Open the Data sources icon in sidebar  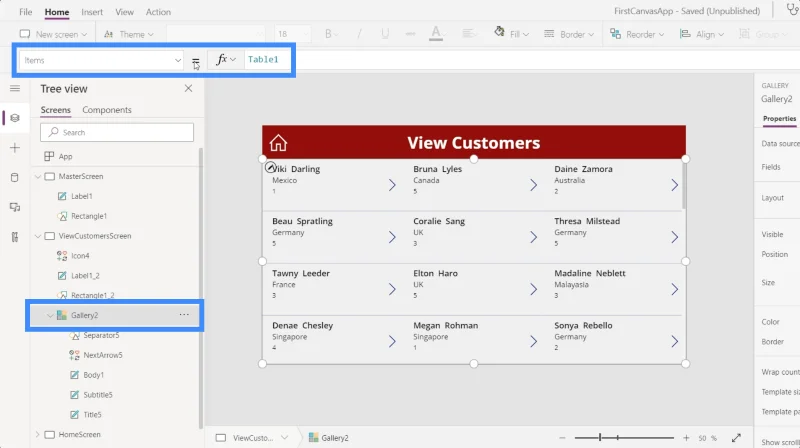click(x=15, y=178)
